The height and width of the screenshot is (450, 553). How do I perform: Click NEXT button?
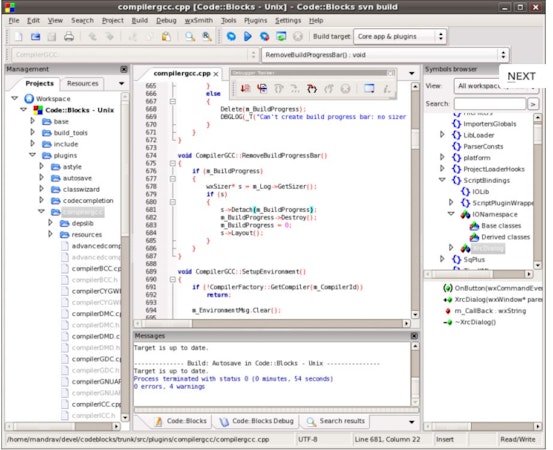(521, 76)
